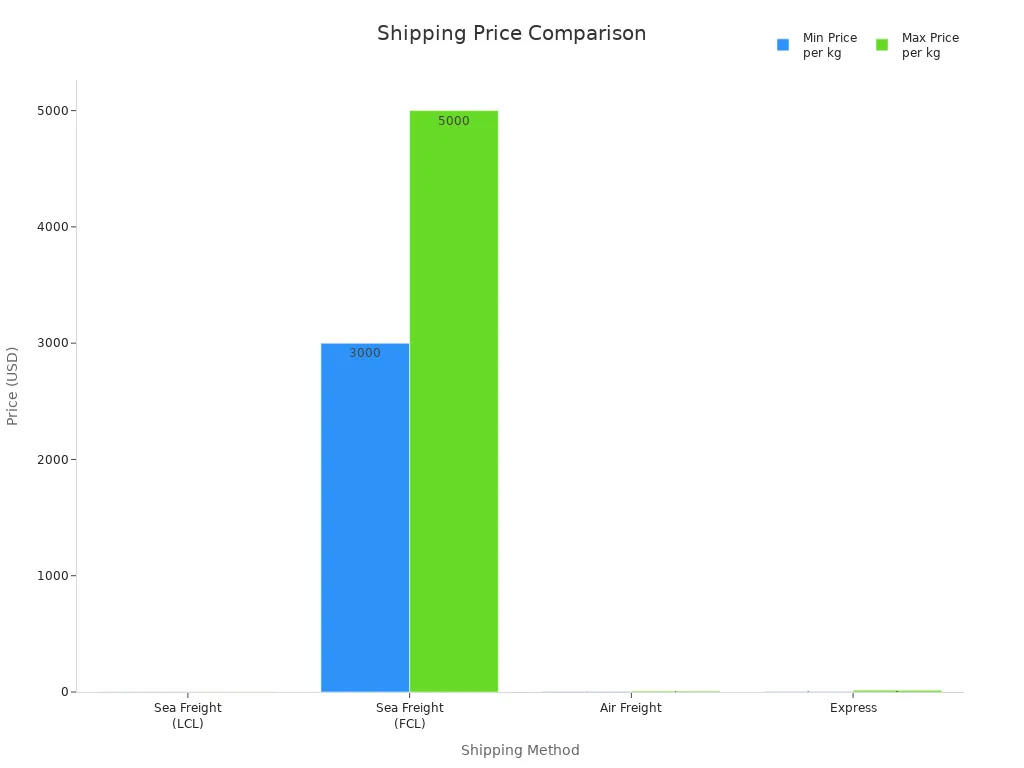Click the 0 y-axis tick label

[64, 692]
